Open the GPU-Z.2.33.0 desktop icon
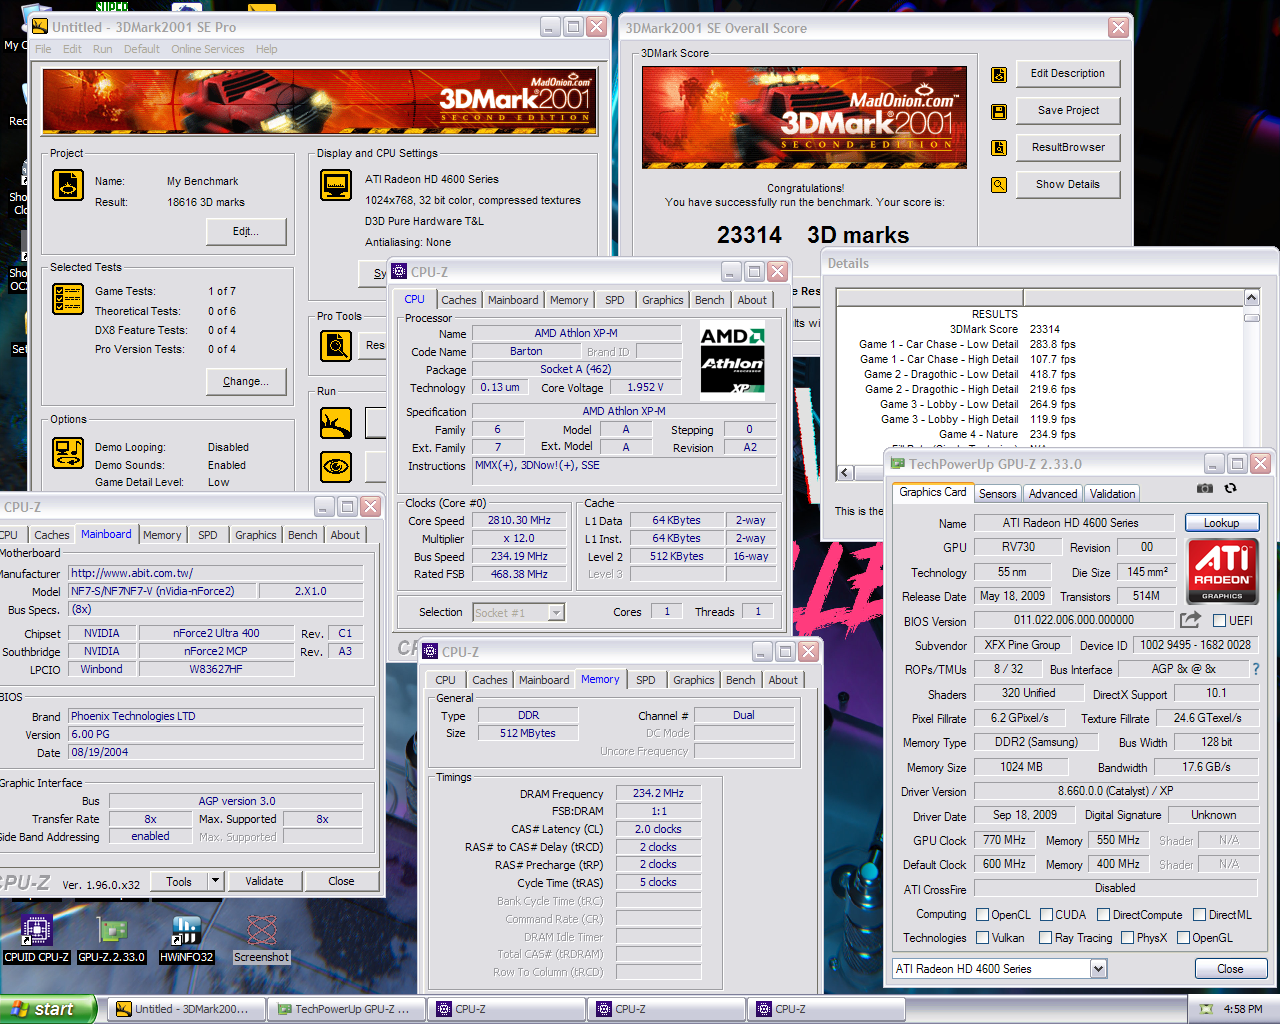 point(112,939)
